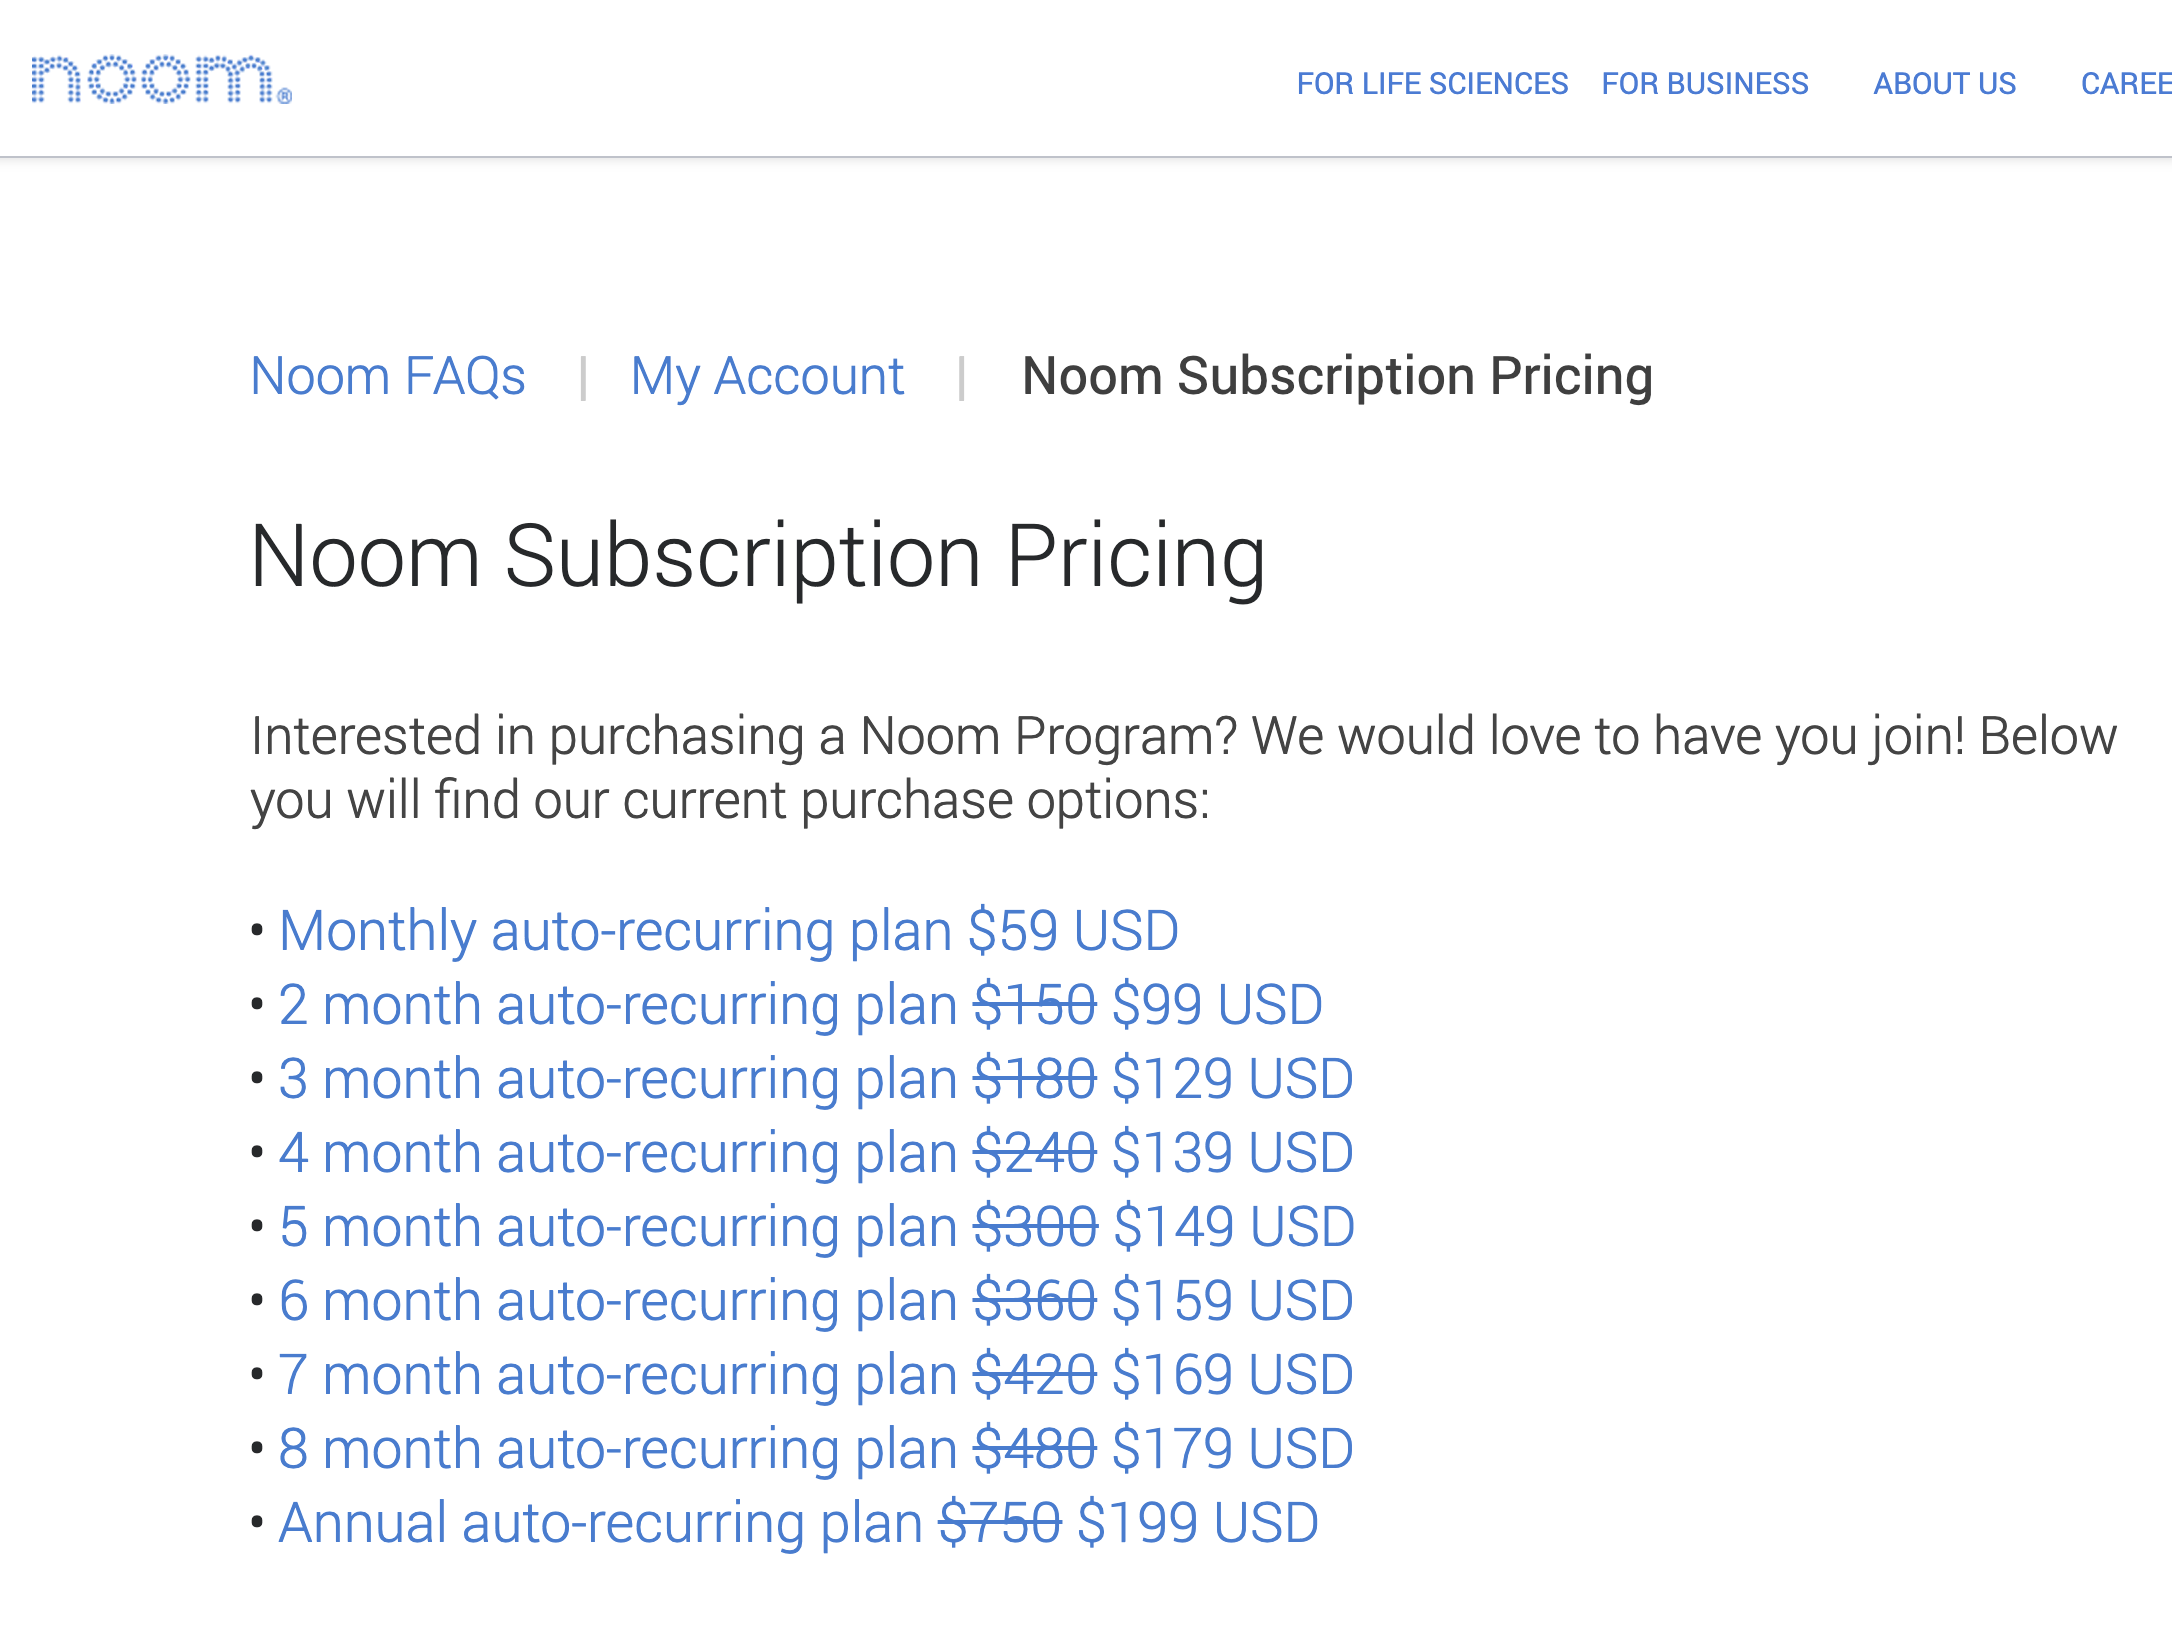The image size is (2172, 1650).
Task: Open the For Life Sciences menu item
Action: click(1432, 84)
